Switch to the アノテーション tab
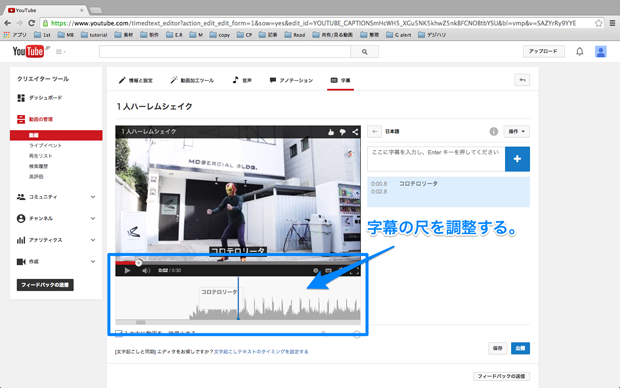The image size is (620, 388). pyautogui.click(x=291, y=80)
